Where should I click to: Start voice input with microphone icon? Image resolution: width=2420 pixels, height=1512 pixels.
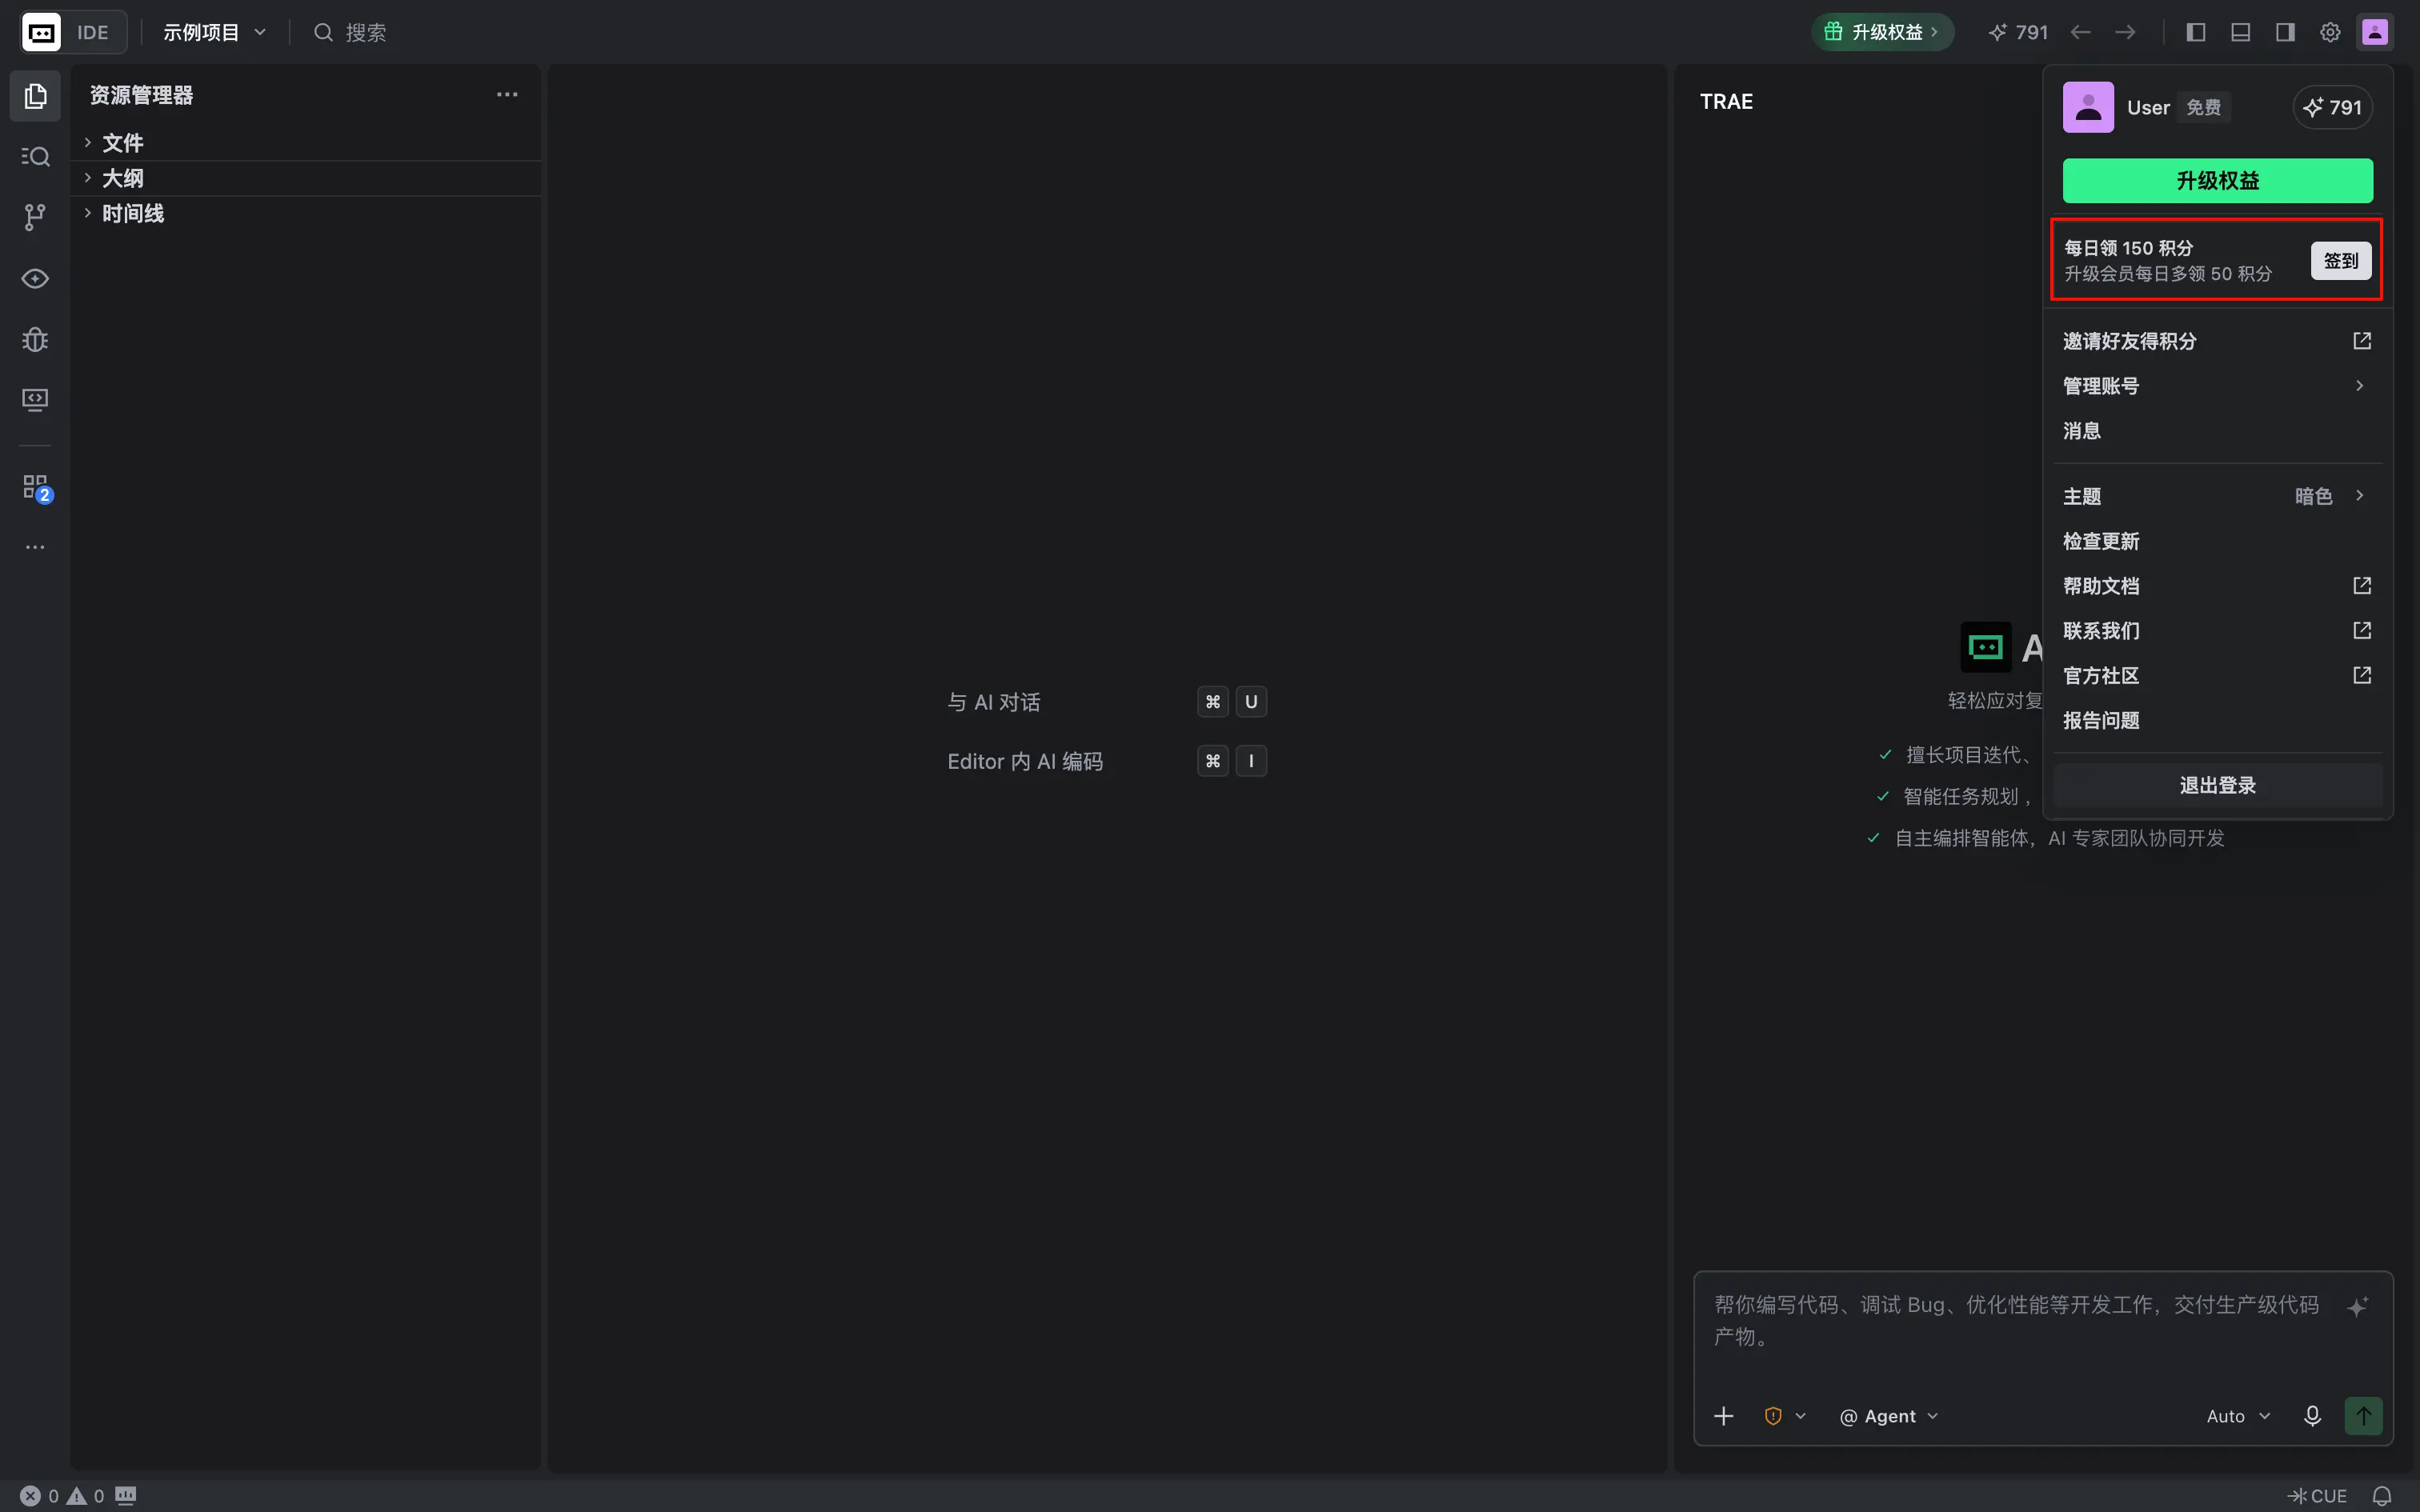pos(2312,1416)
